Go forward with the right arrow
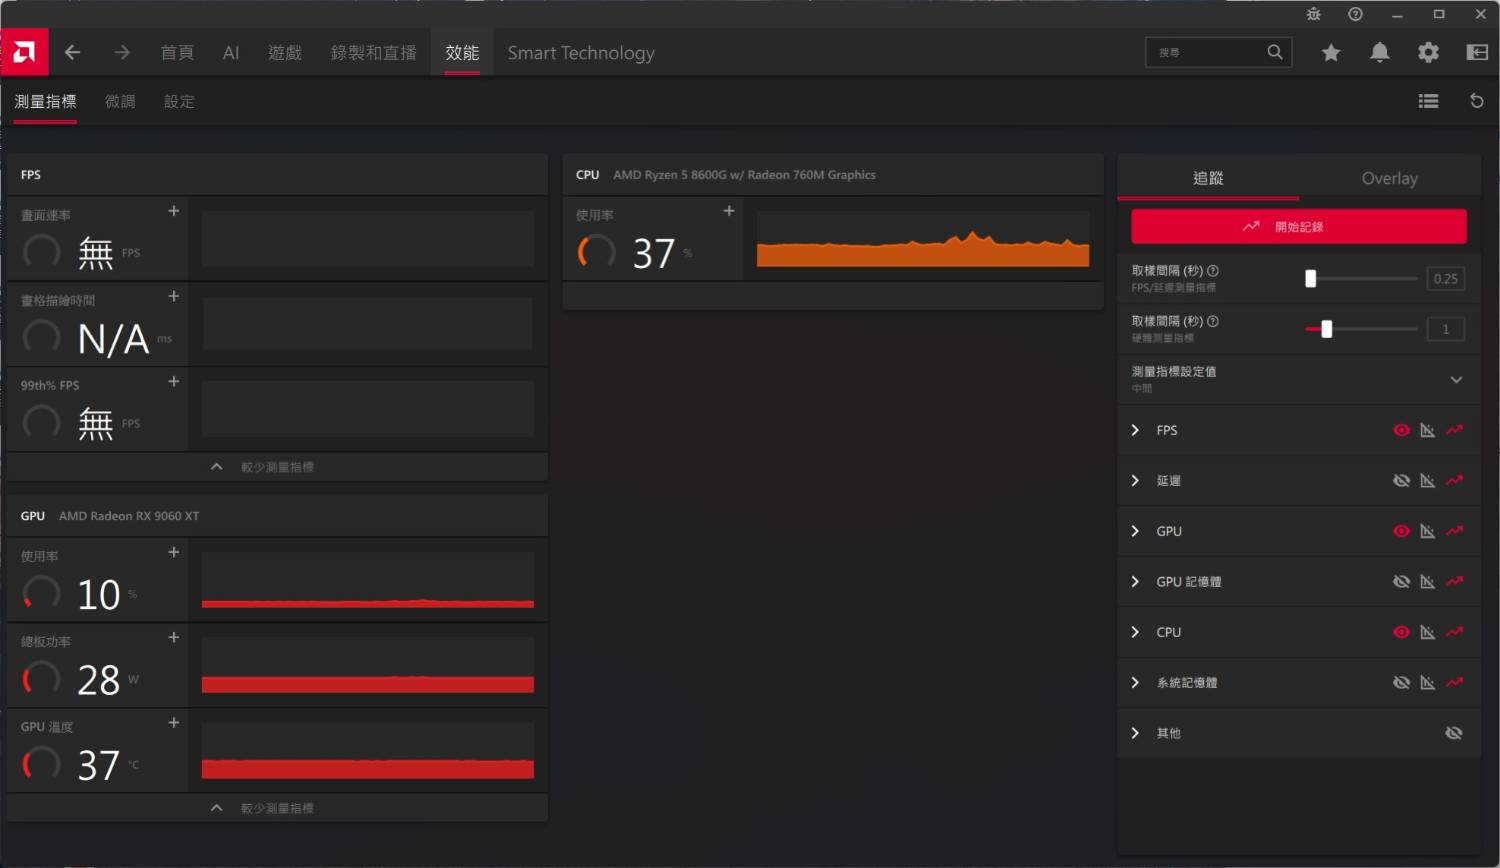The width and height of the screenshot is (1500, 868). pyautogui.click(x=122, y=52)
